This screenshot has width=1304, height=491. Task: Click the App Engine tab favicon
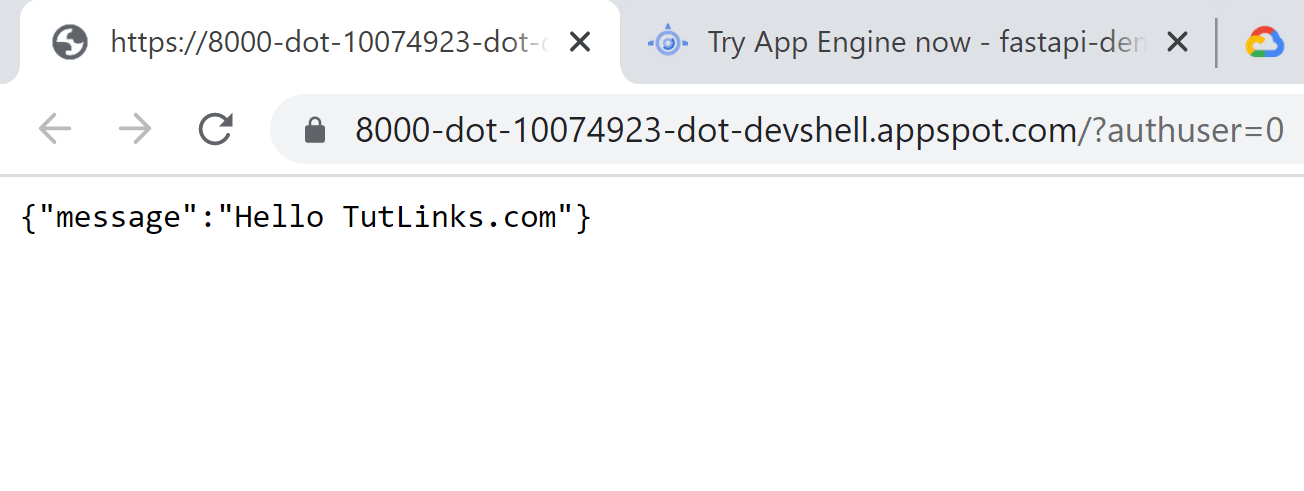pos(667,42)
